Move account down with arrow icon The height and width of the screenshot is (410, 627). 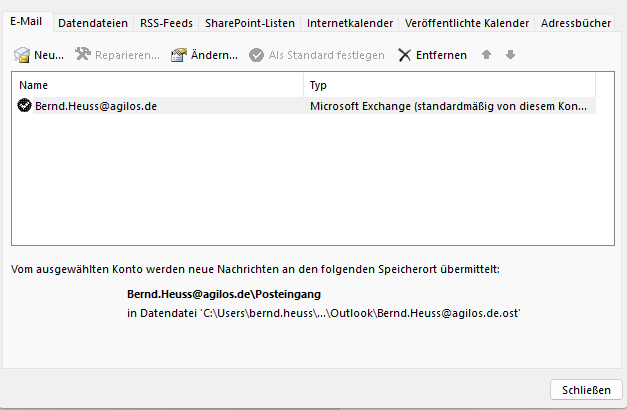(x=510, y=54)
